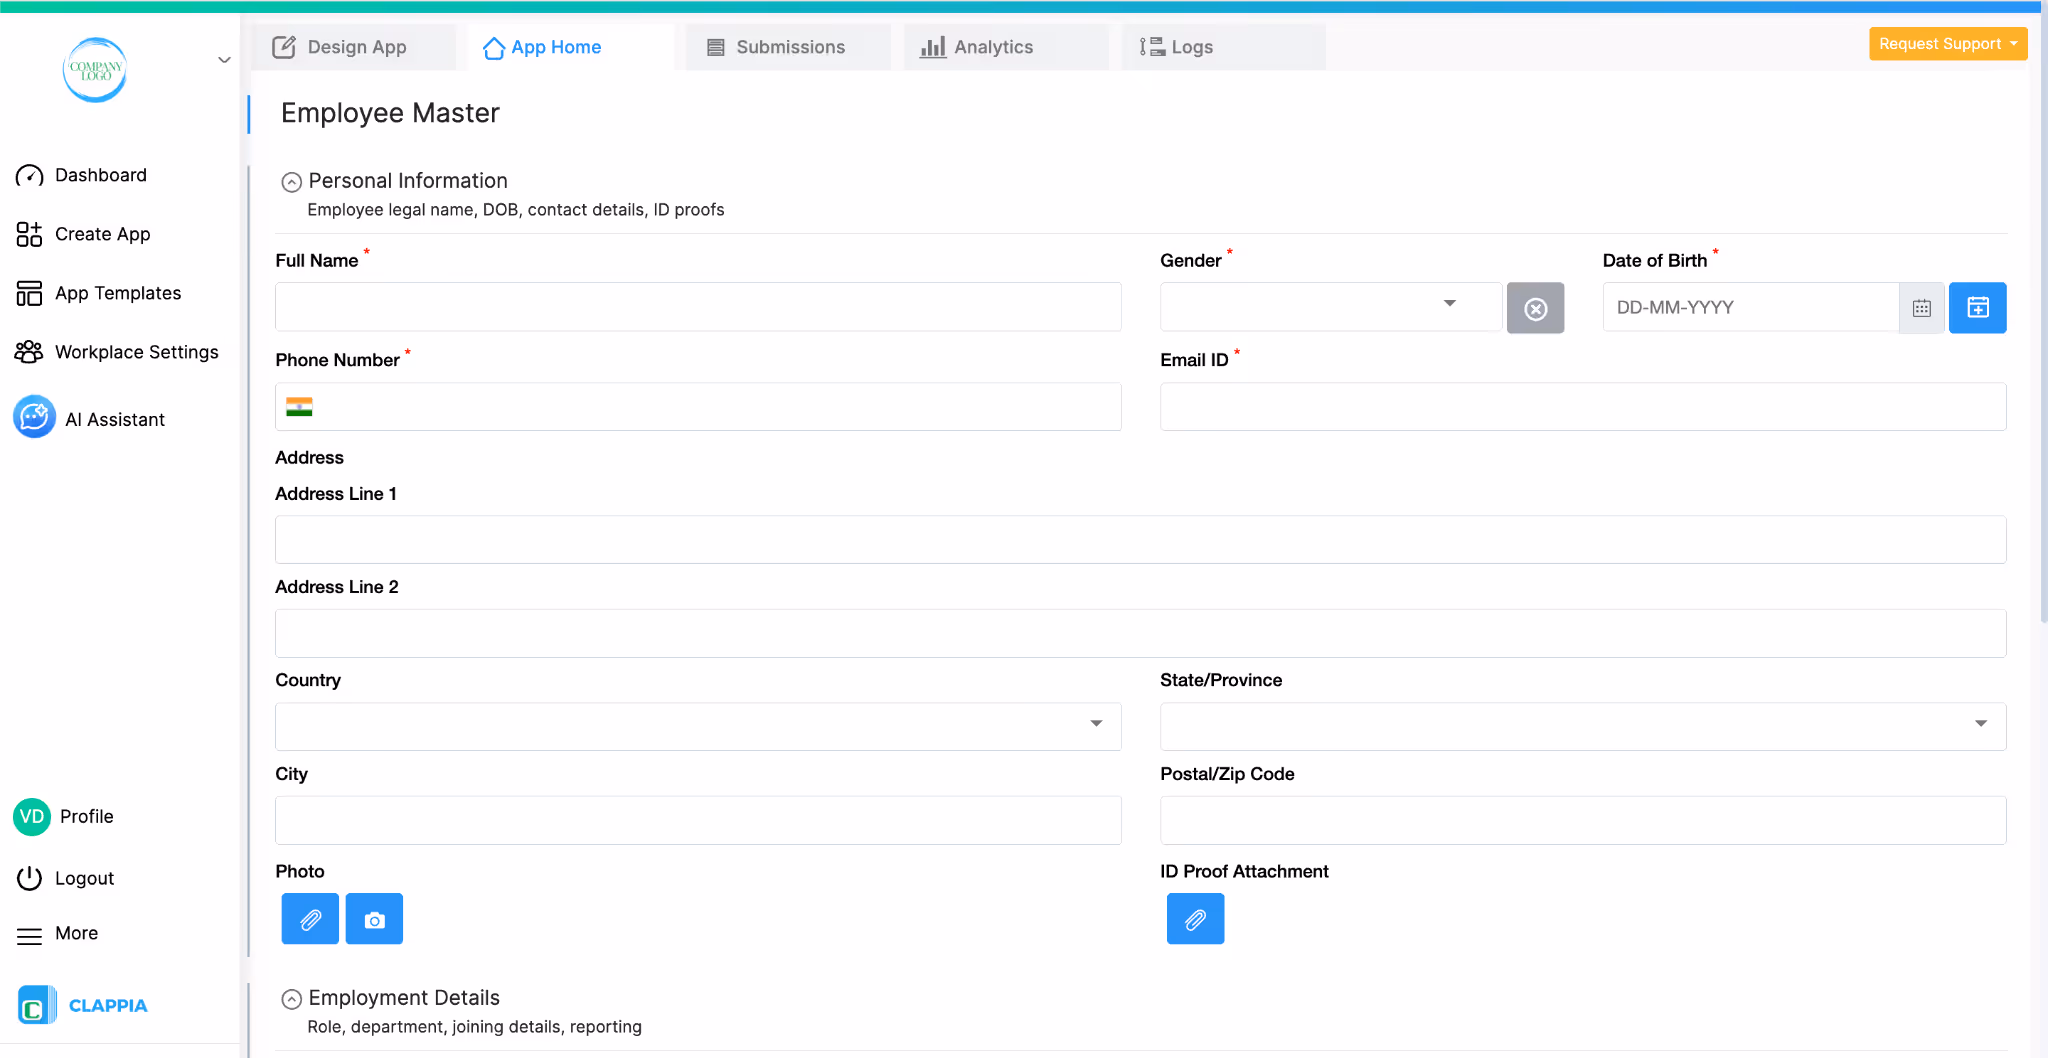The height and width of the screenshot is (1058, 2048).
Task: Select the App Home tab
Action: (555, 47)
